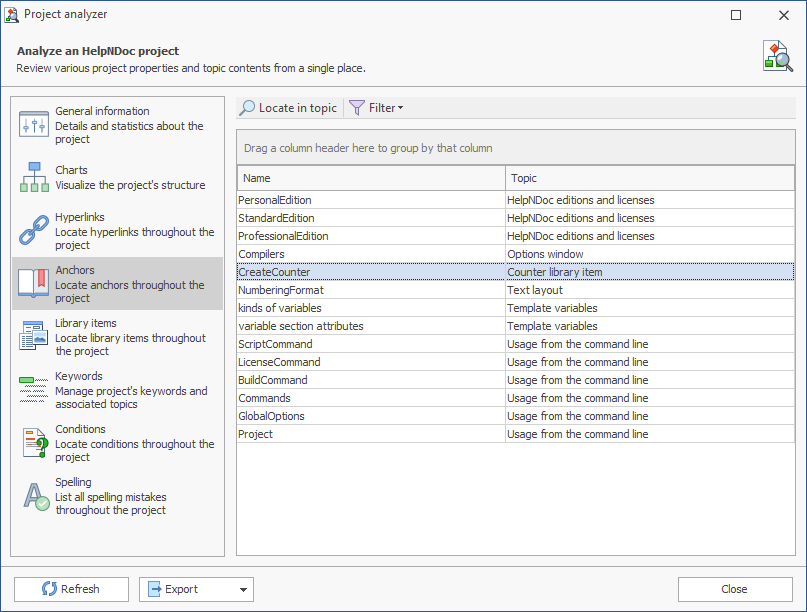The height and width of the screenshot is (612, 807).
Task: Open the Hyperlinks chain icon
Action: pos(34,230)
